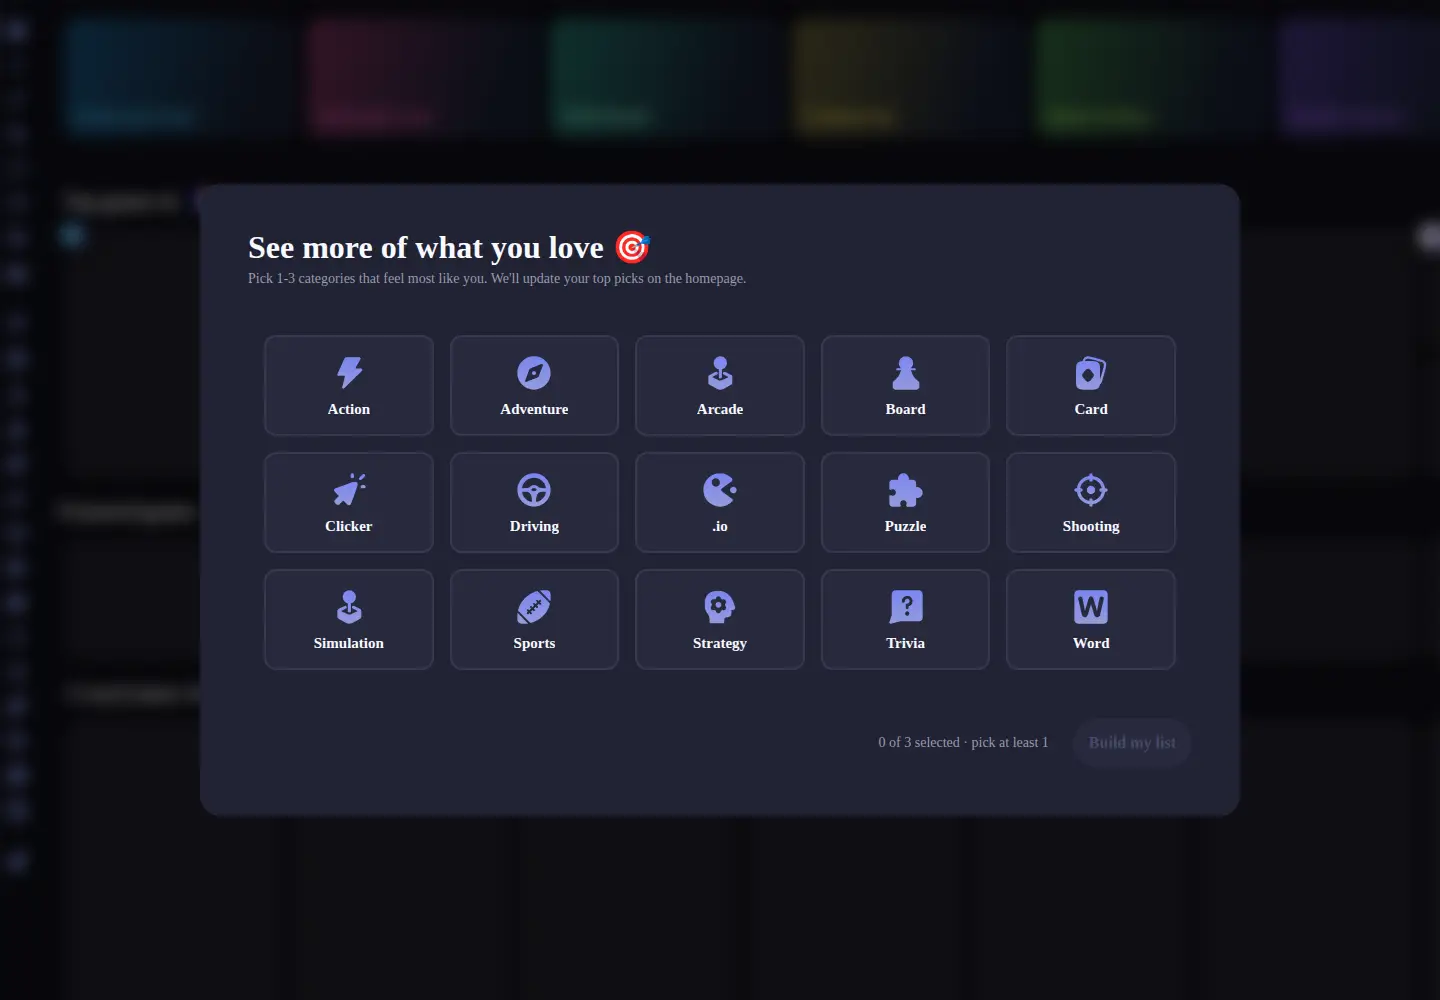Click the Clicker tile label text
Viewport: 1440px width, 1000px height.
point(349,526)
